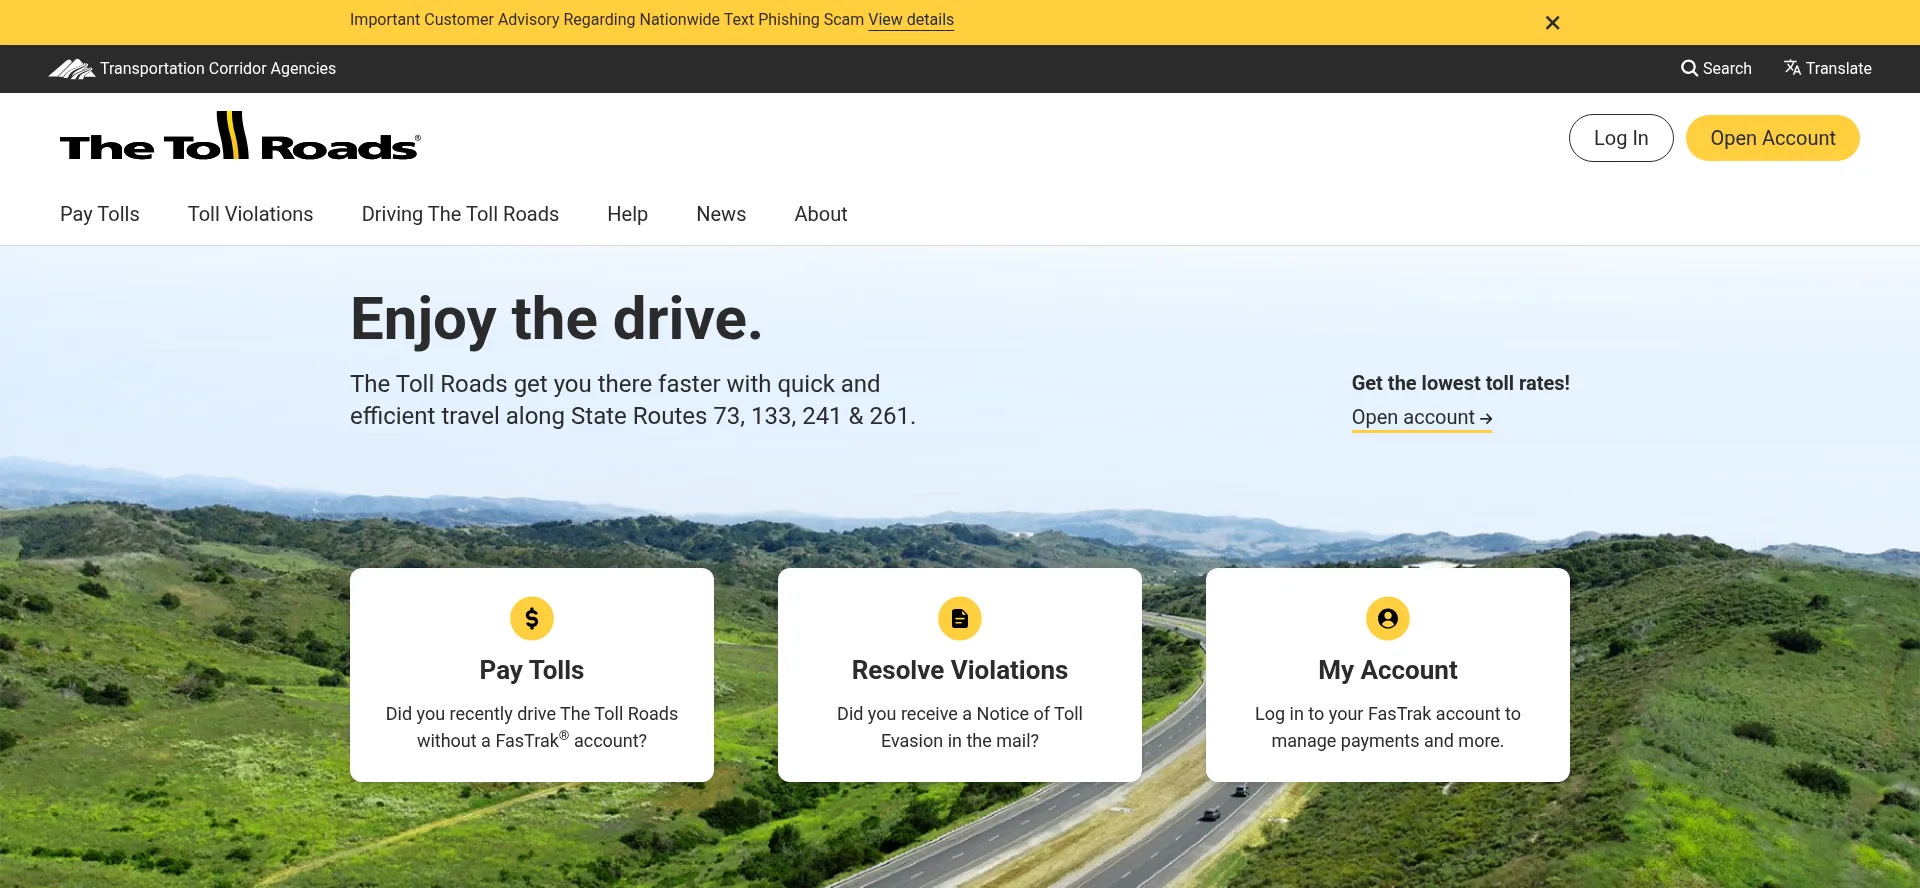Click 'Did you recently drive The Toll Roads' text
Screen dimensions: 1920x888
click(x=532, y=714)
